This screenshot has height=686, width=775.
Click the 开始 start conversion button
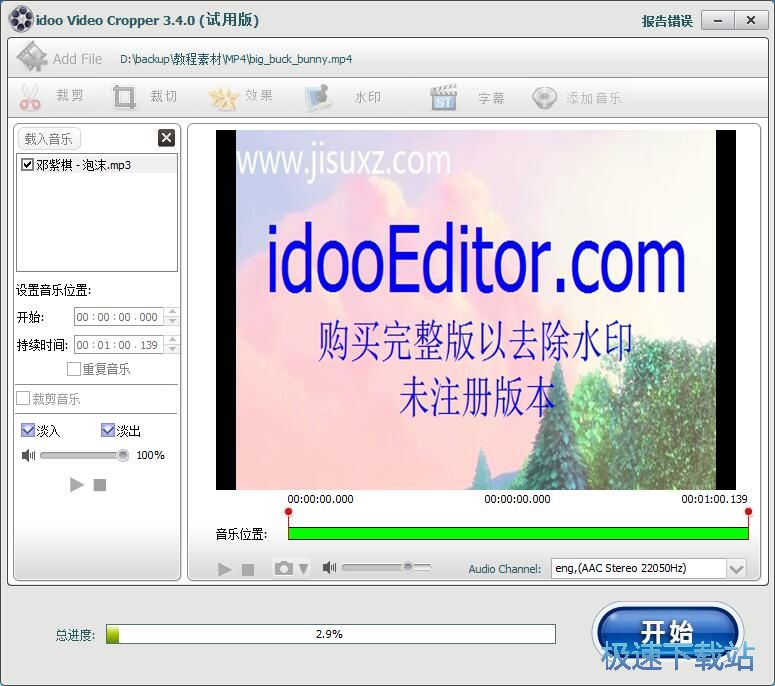click(667, 632)
